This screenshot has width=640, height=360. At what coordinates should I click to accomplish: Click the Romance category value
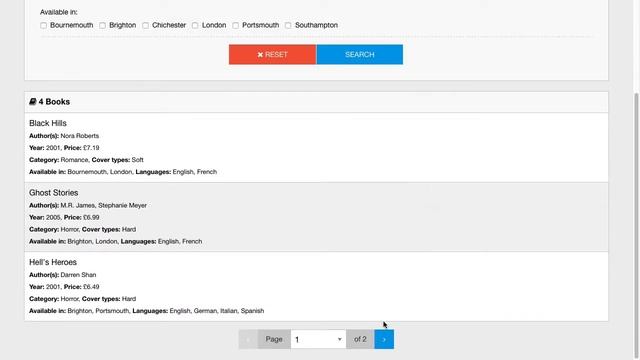coord(74,160)
